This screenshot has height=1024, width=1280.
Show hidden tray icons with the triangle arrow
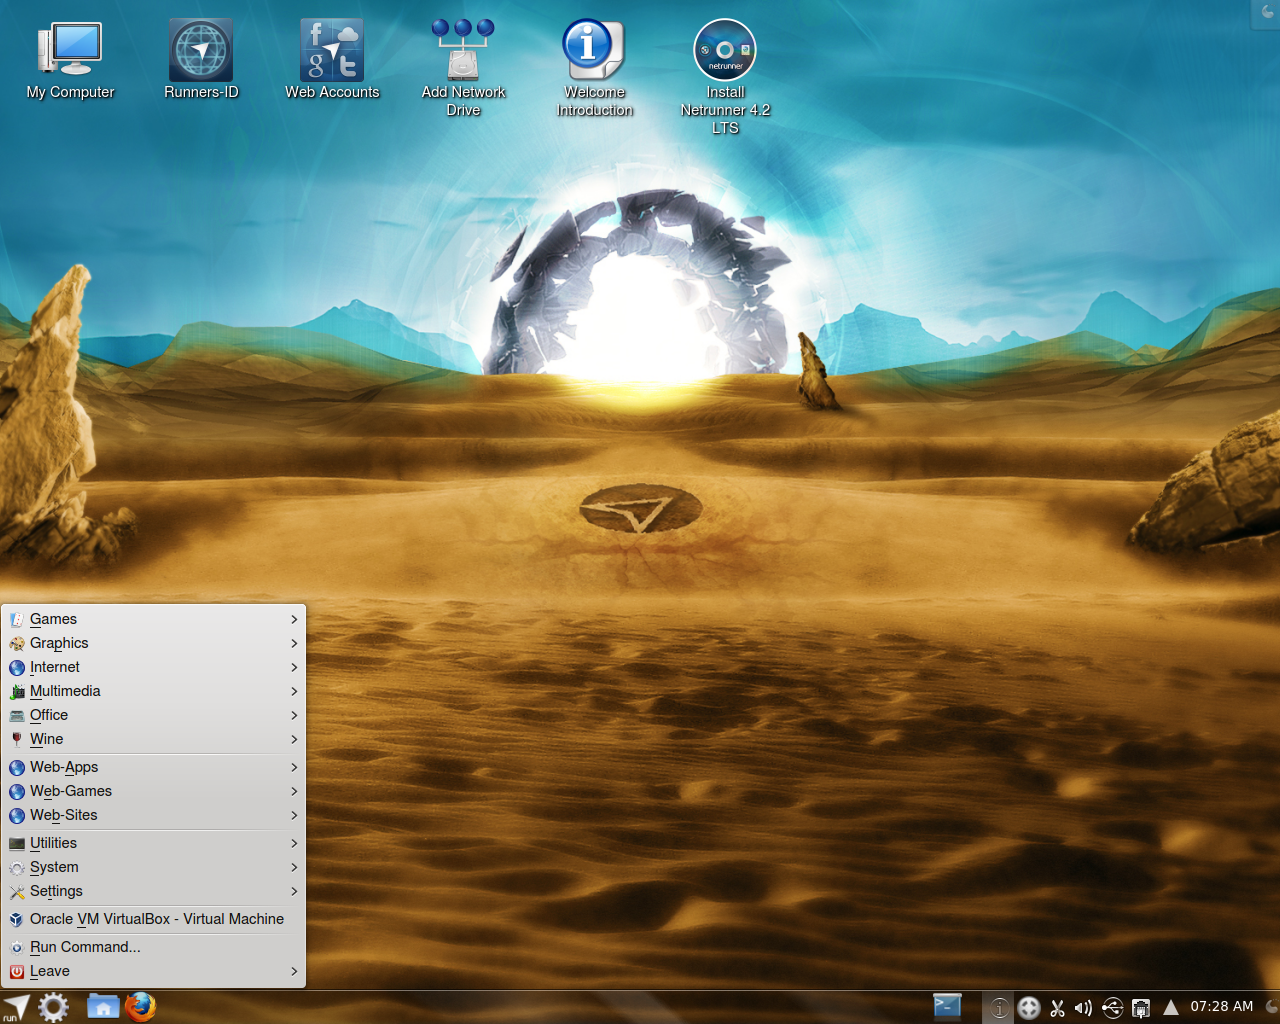point(1171,1007)
